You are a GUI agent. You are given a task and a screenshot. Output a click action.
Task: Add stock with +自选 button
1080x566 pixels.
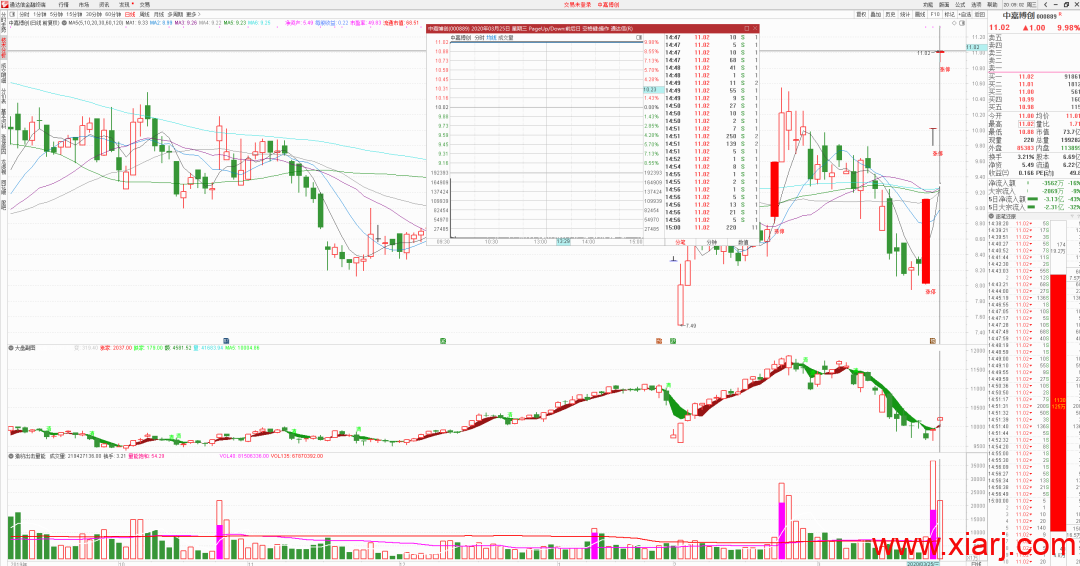point(965,14)
